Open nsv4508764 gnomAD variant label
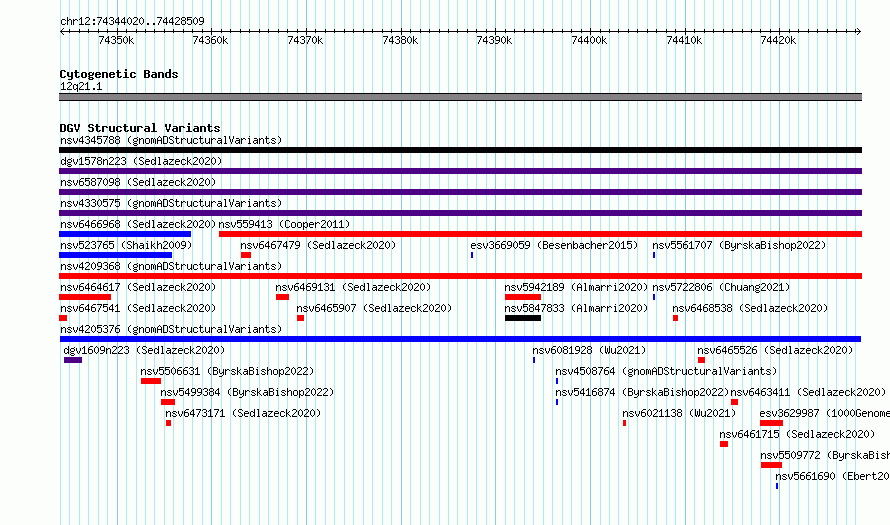890x525 pixels. tap(666, 371)
